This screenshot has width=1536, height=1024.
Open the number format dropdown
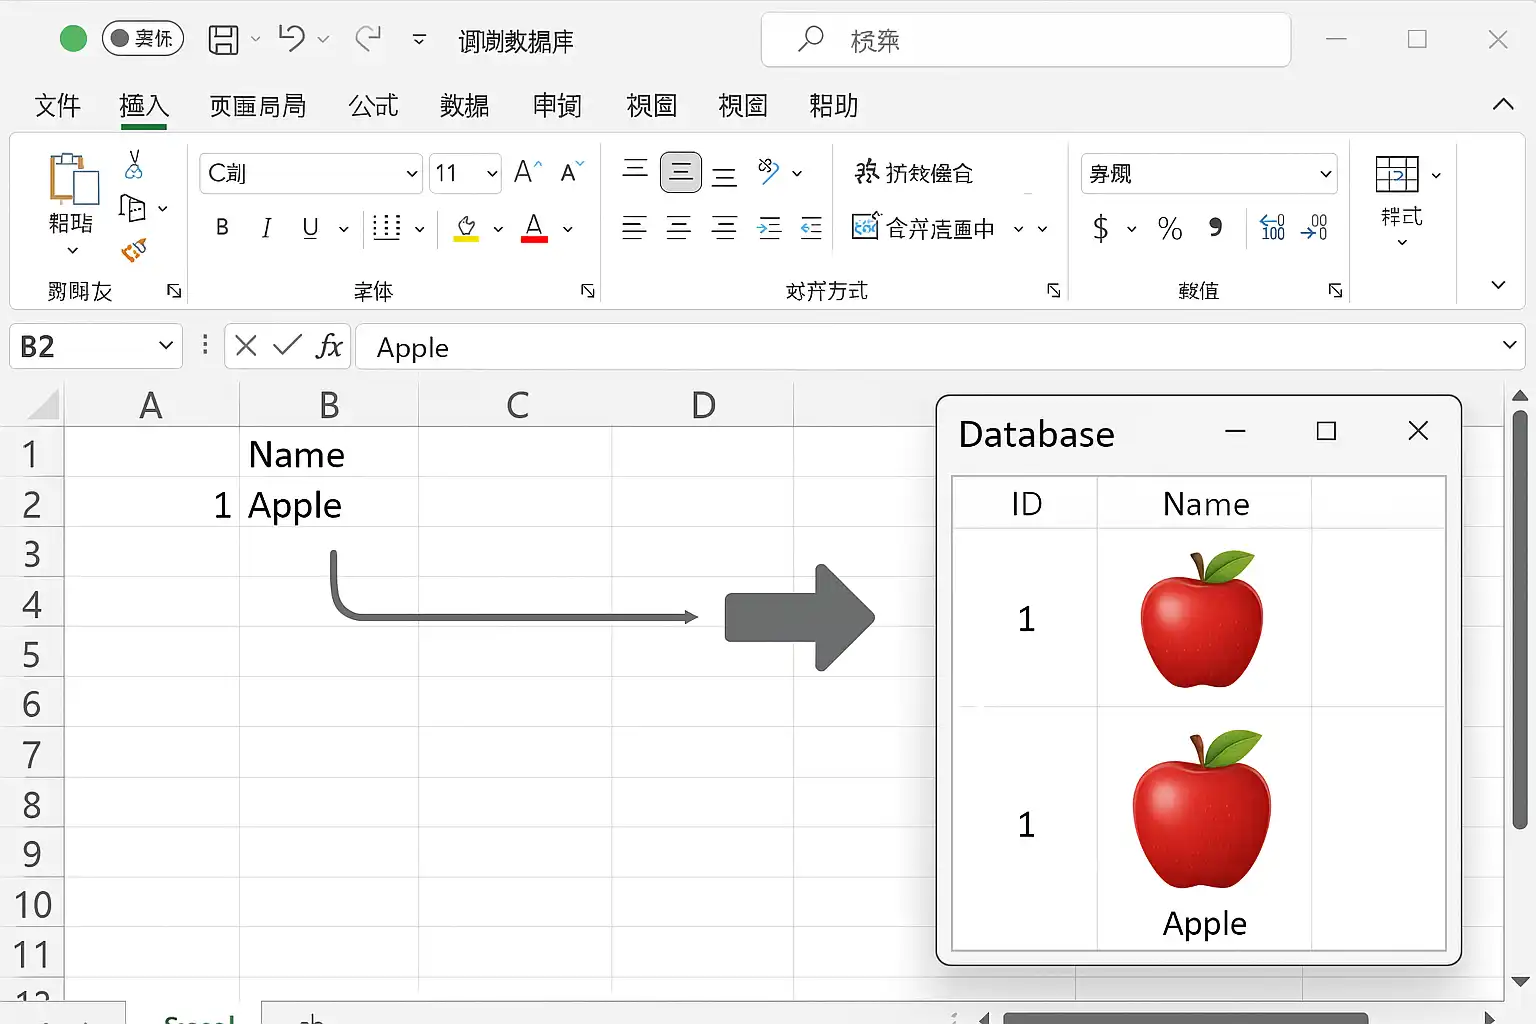click(1326, 174)
